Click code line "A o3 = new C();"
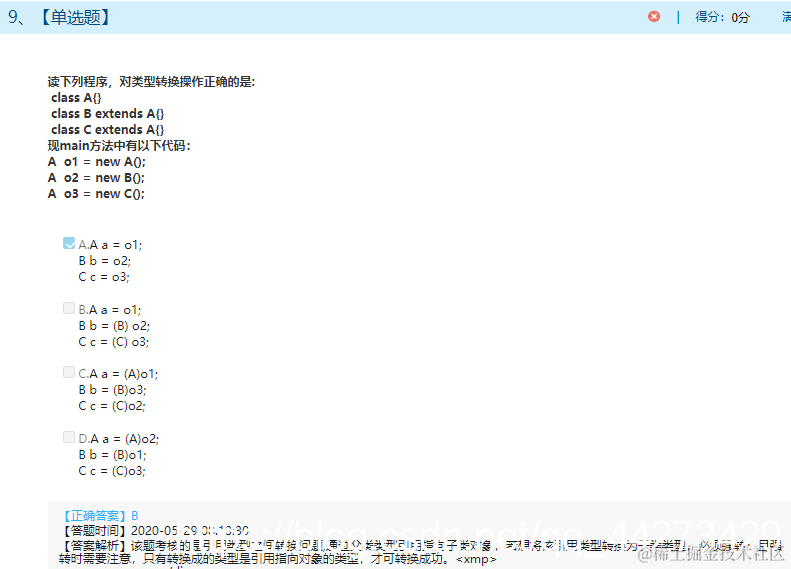The height and width of the screenshot is (569, 791). tap(96, 194)
